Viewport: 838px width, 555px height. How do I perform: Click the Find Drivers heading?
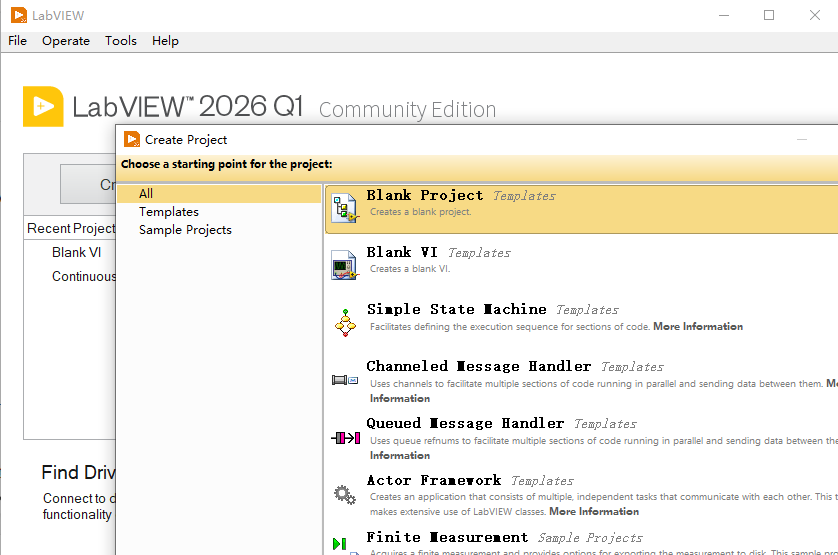pyautogui.click(x=79, y=473)
